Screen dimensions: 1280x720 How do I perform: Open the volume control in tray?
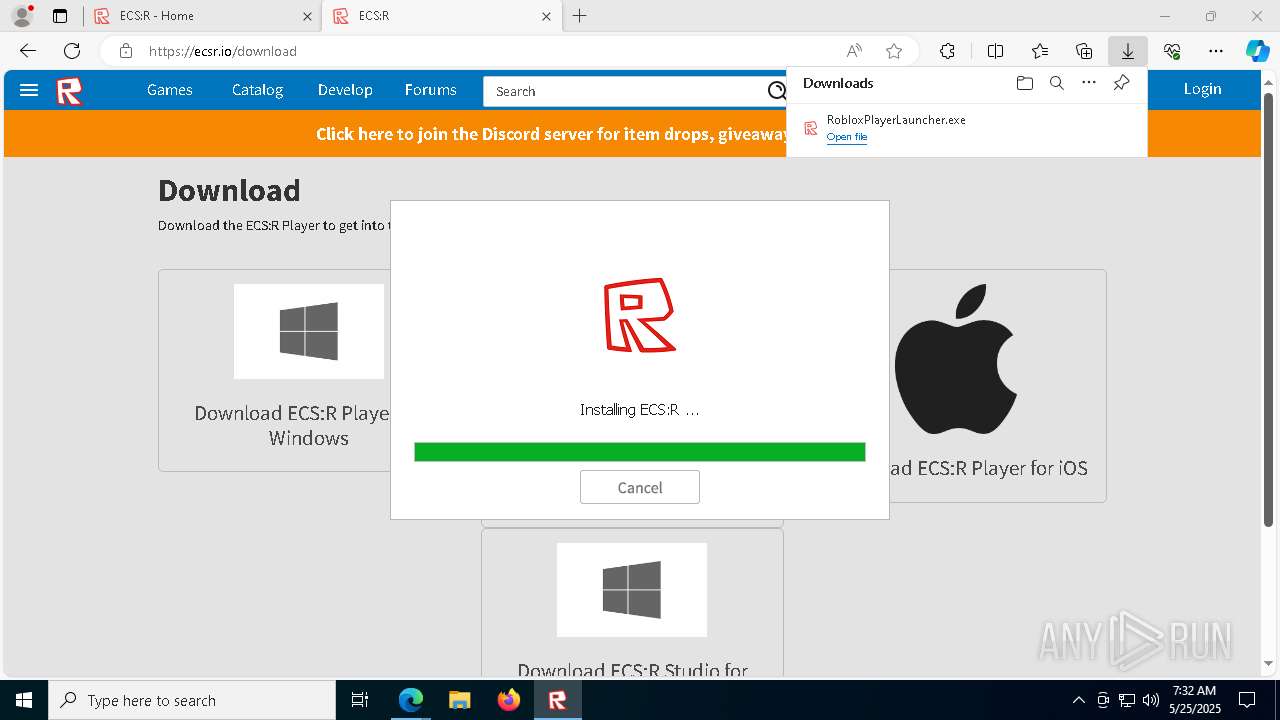(x=1150, y=700)
